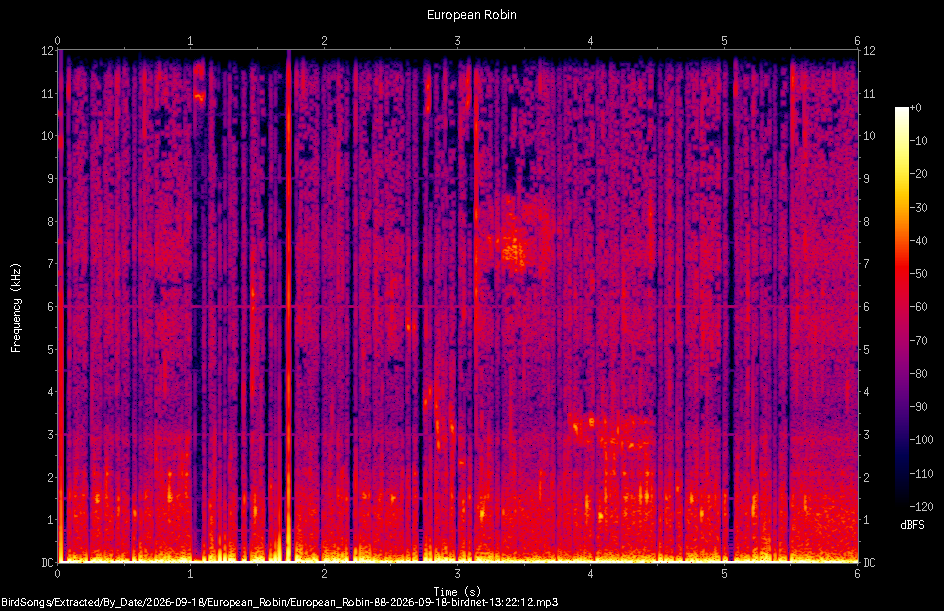
Task: Click the 9 kHz label on right axis
Action: (866, 179)
